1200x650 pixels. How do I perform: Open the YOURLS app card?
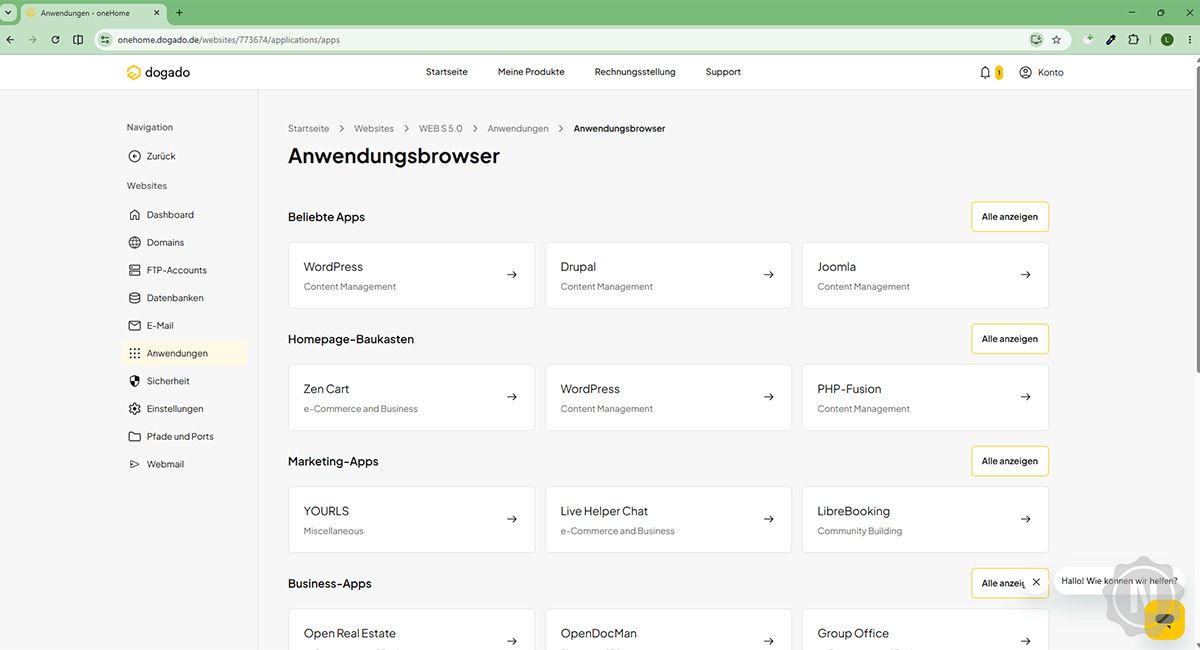411,519
